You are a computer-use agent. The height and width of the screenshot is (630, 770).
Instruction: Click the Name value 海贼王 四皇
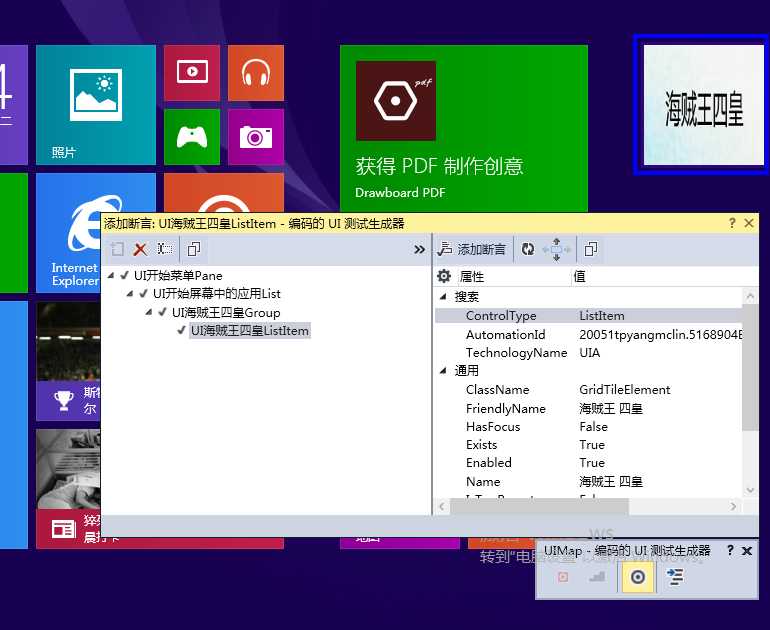point(611,481)
